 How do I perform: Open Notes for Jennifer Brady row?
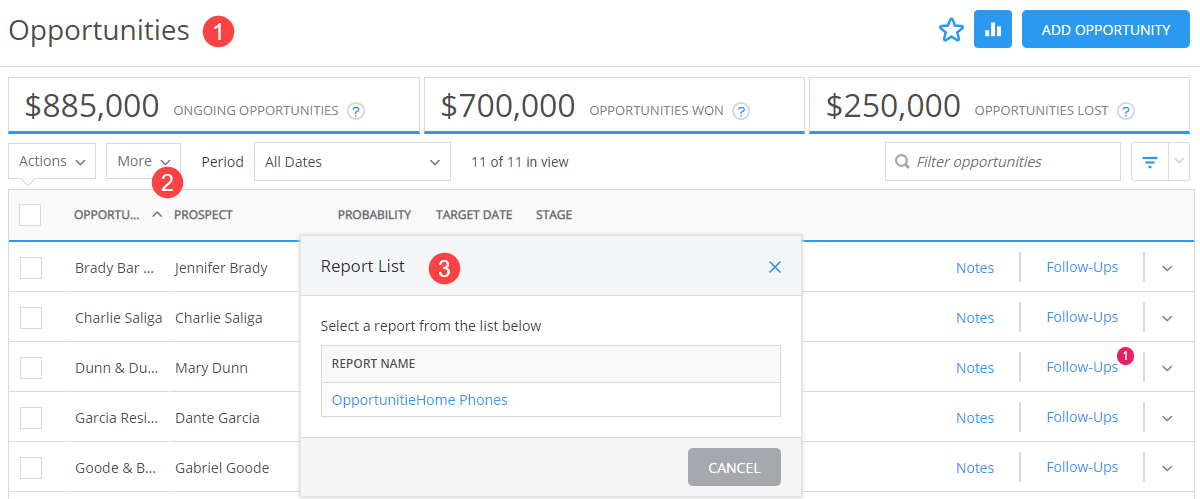(x=975, y=267)
